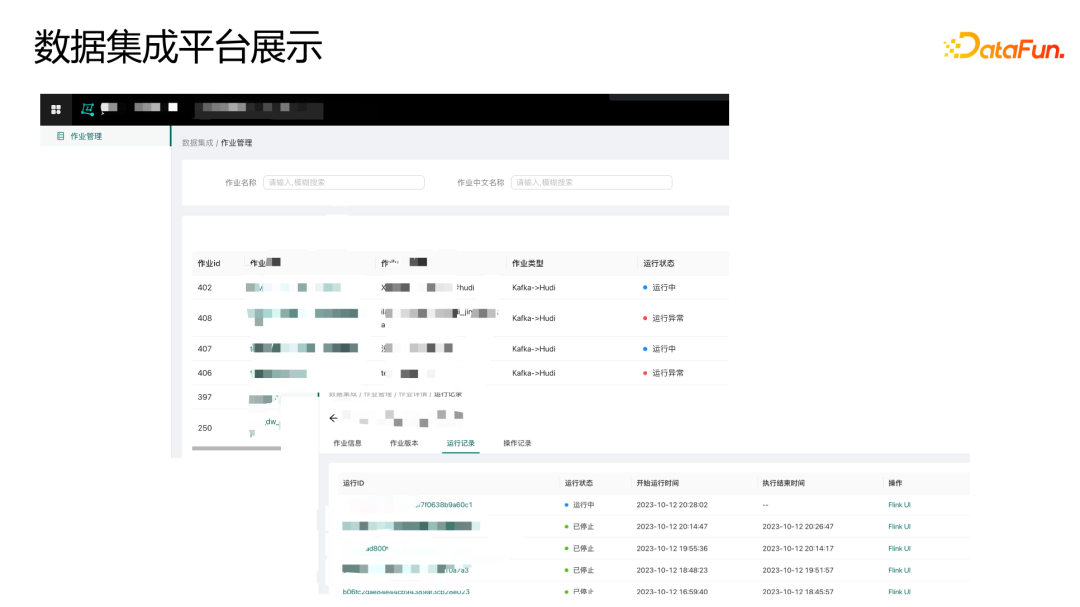Click start time 2023-10-12 20:28:02
The height and width of the screenshot is (607, 1080).
672,505
